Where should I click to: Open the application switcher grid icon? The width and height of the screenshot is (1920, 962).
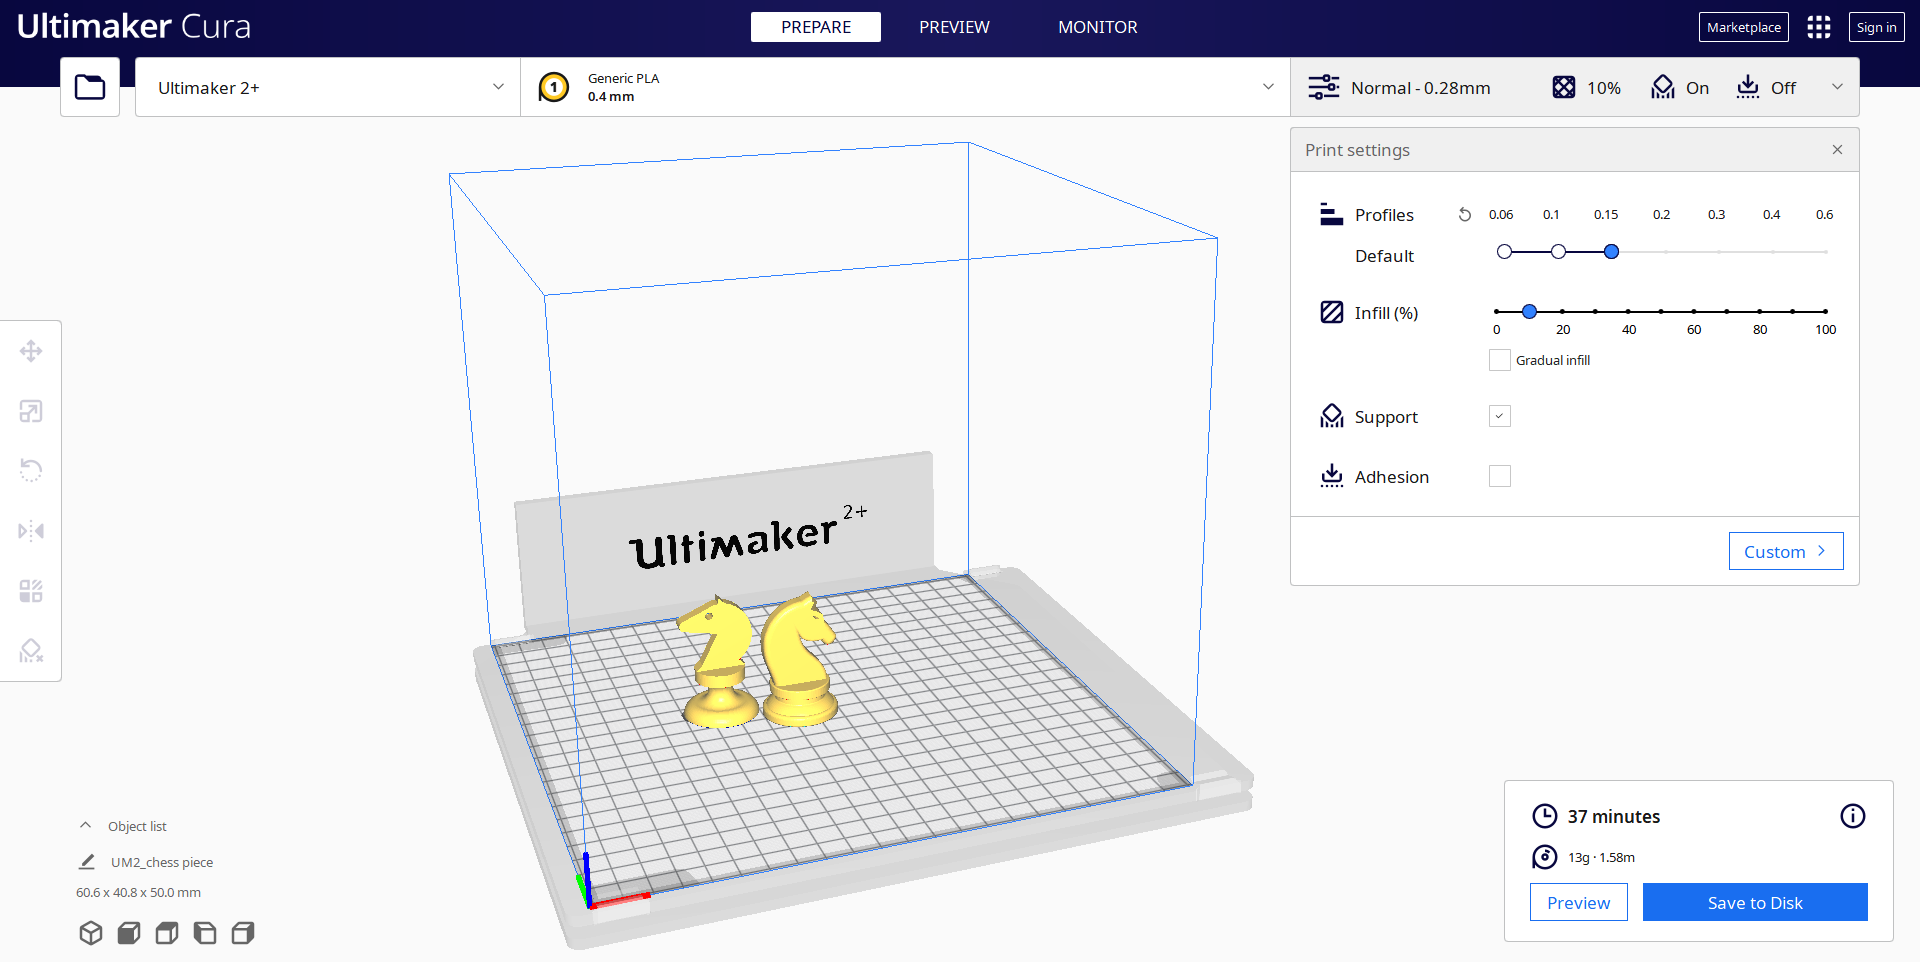[1818, 27]
